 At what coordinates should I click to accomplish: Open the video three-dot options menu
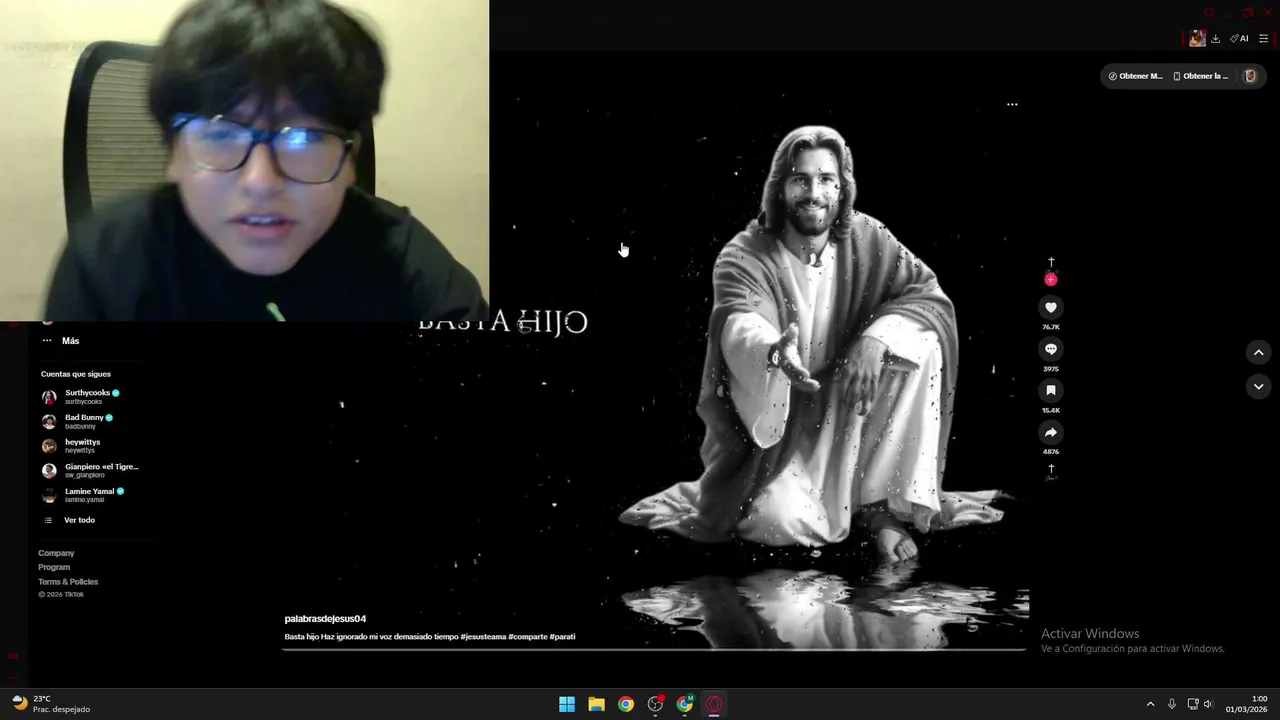(x=1012, y=104)
